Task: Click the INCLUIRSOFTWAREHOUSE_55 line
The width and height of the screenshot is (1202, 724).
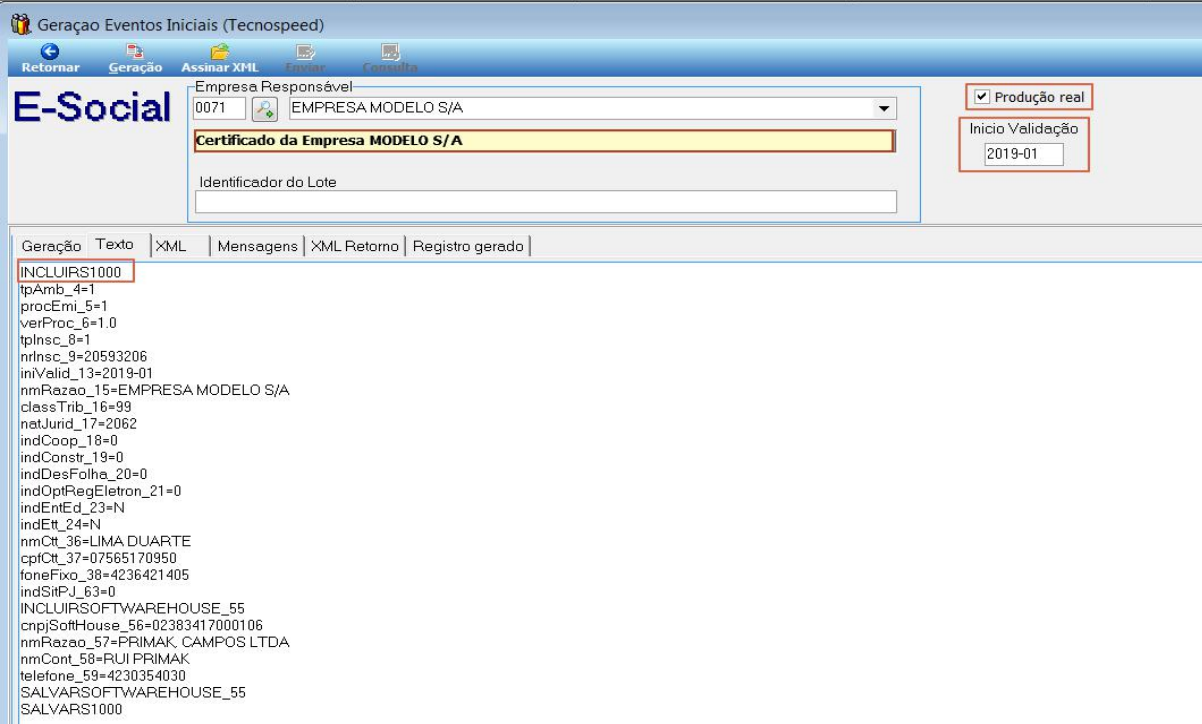Action: (132, 608)
